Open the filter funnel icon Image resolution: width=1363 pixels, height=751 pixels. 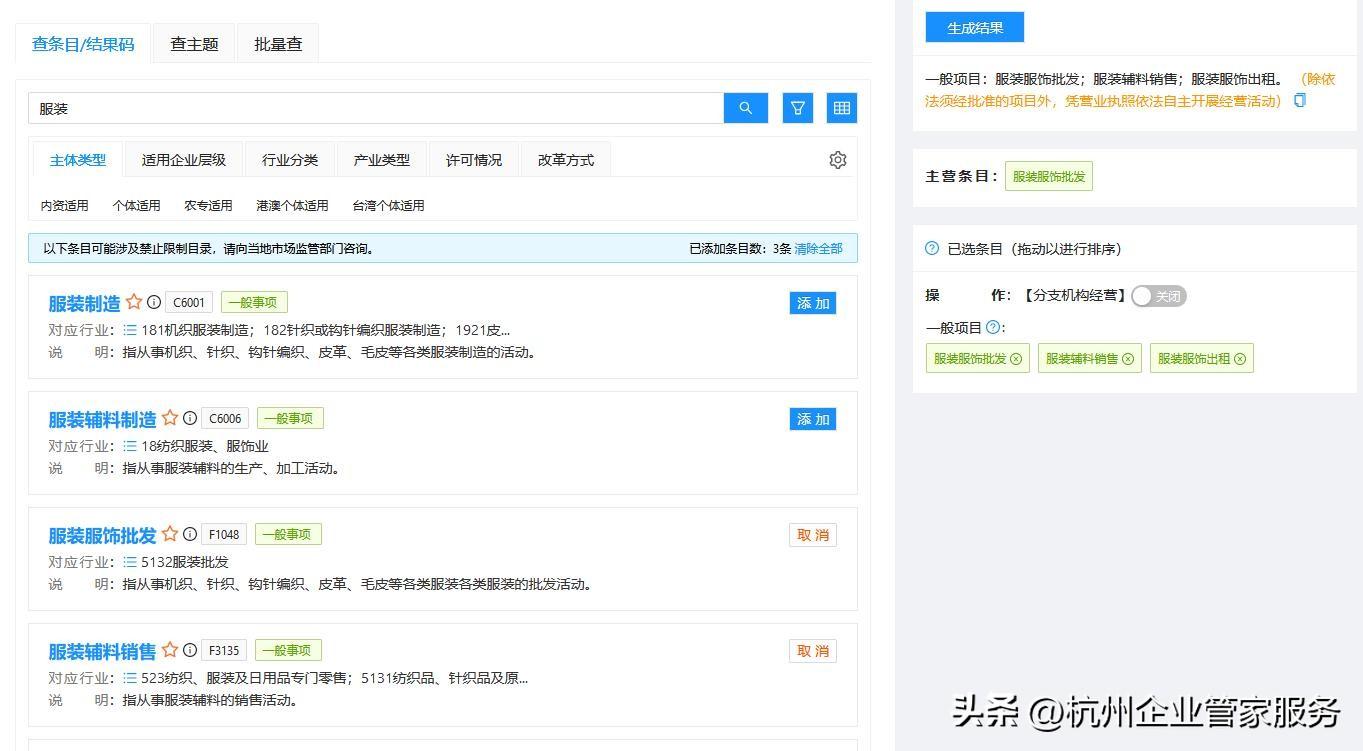coord(798,108)
